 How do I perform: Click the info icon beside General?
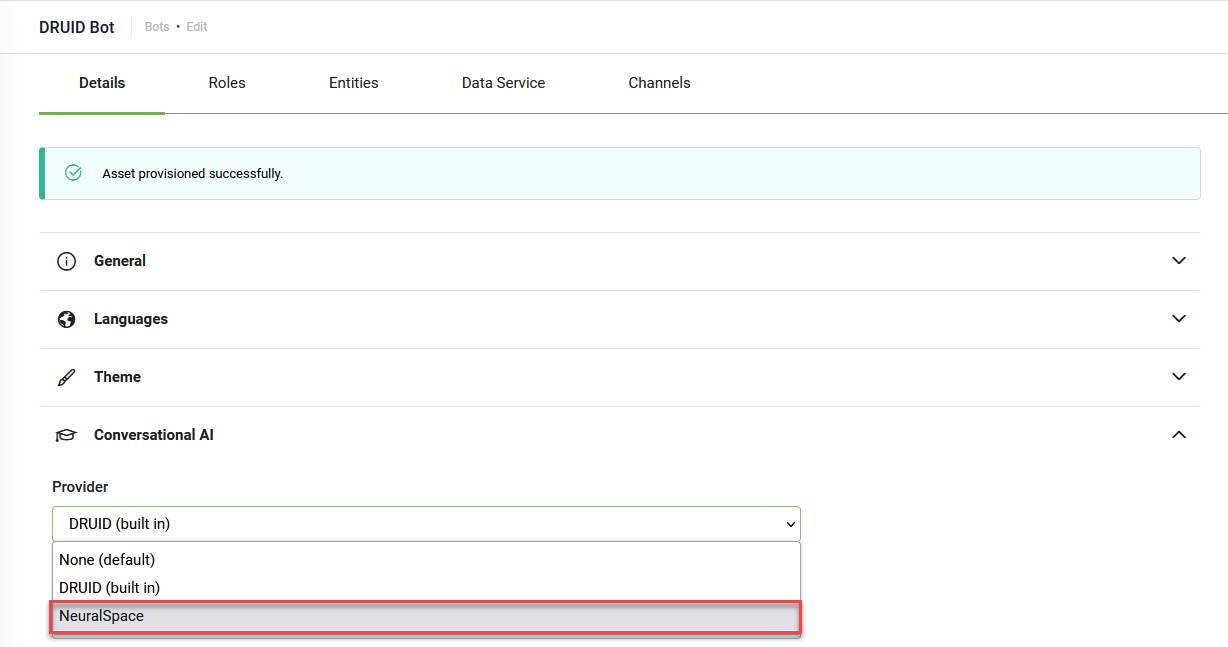pyautogui.click(x=67, y=261)
